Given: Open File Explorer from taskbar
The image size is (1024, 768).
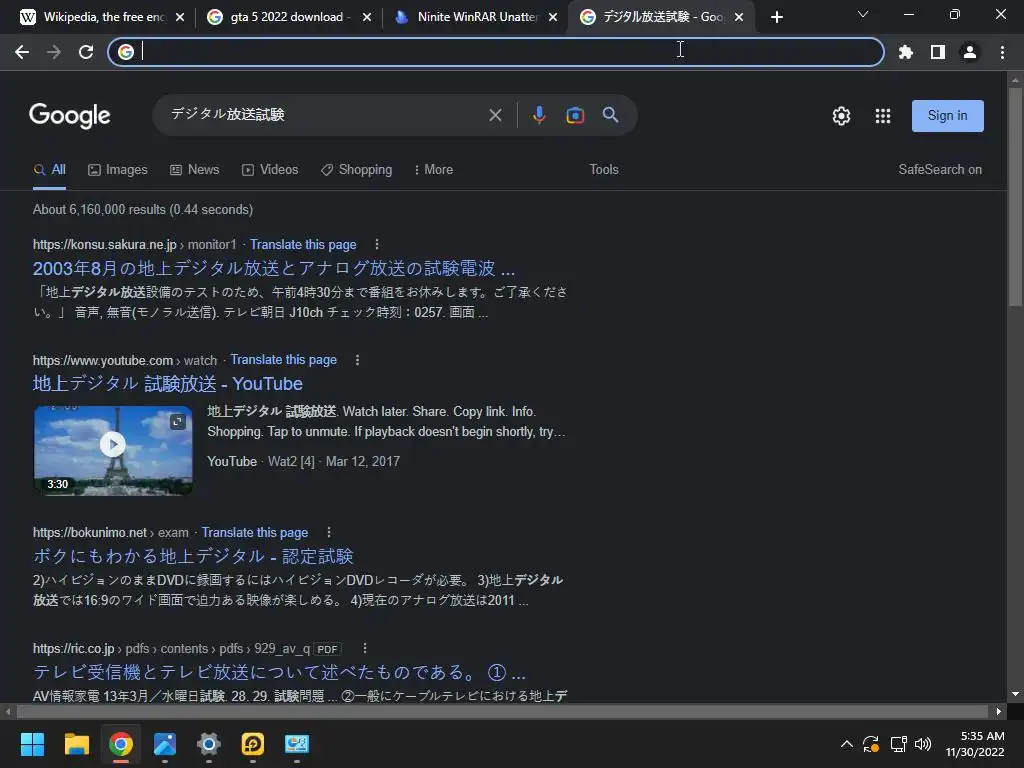Looking at the screenshot, I should click(76, 744).
